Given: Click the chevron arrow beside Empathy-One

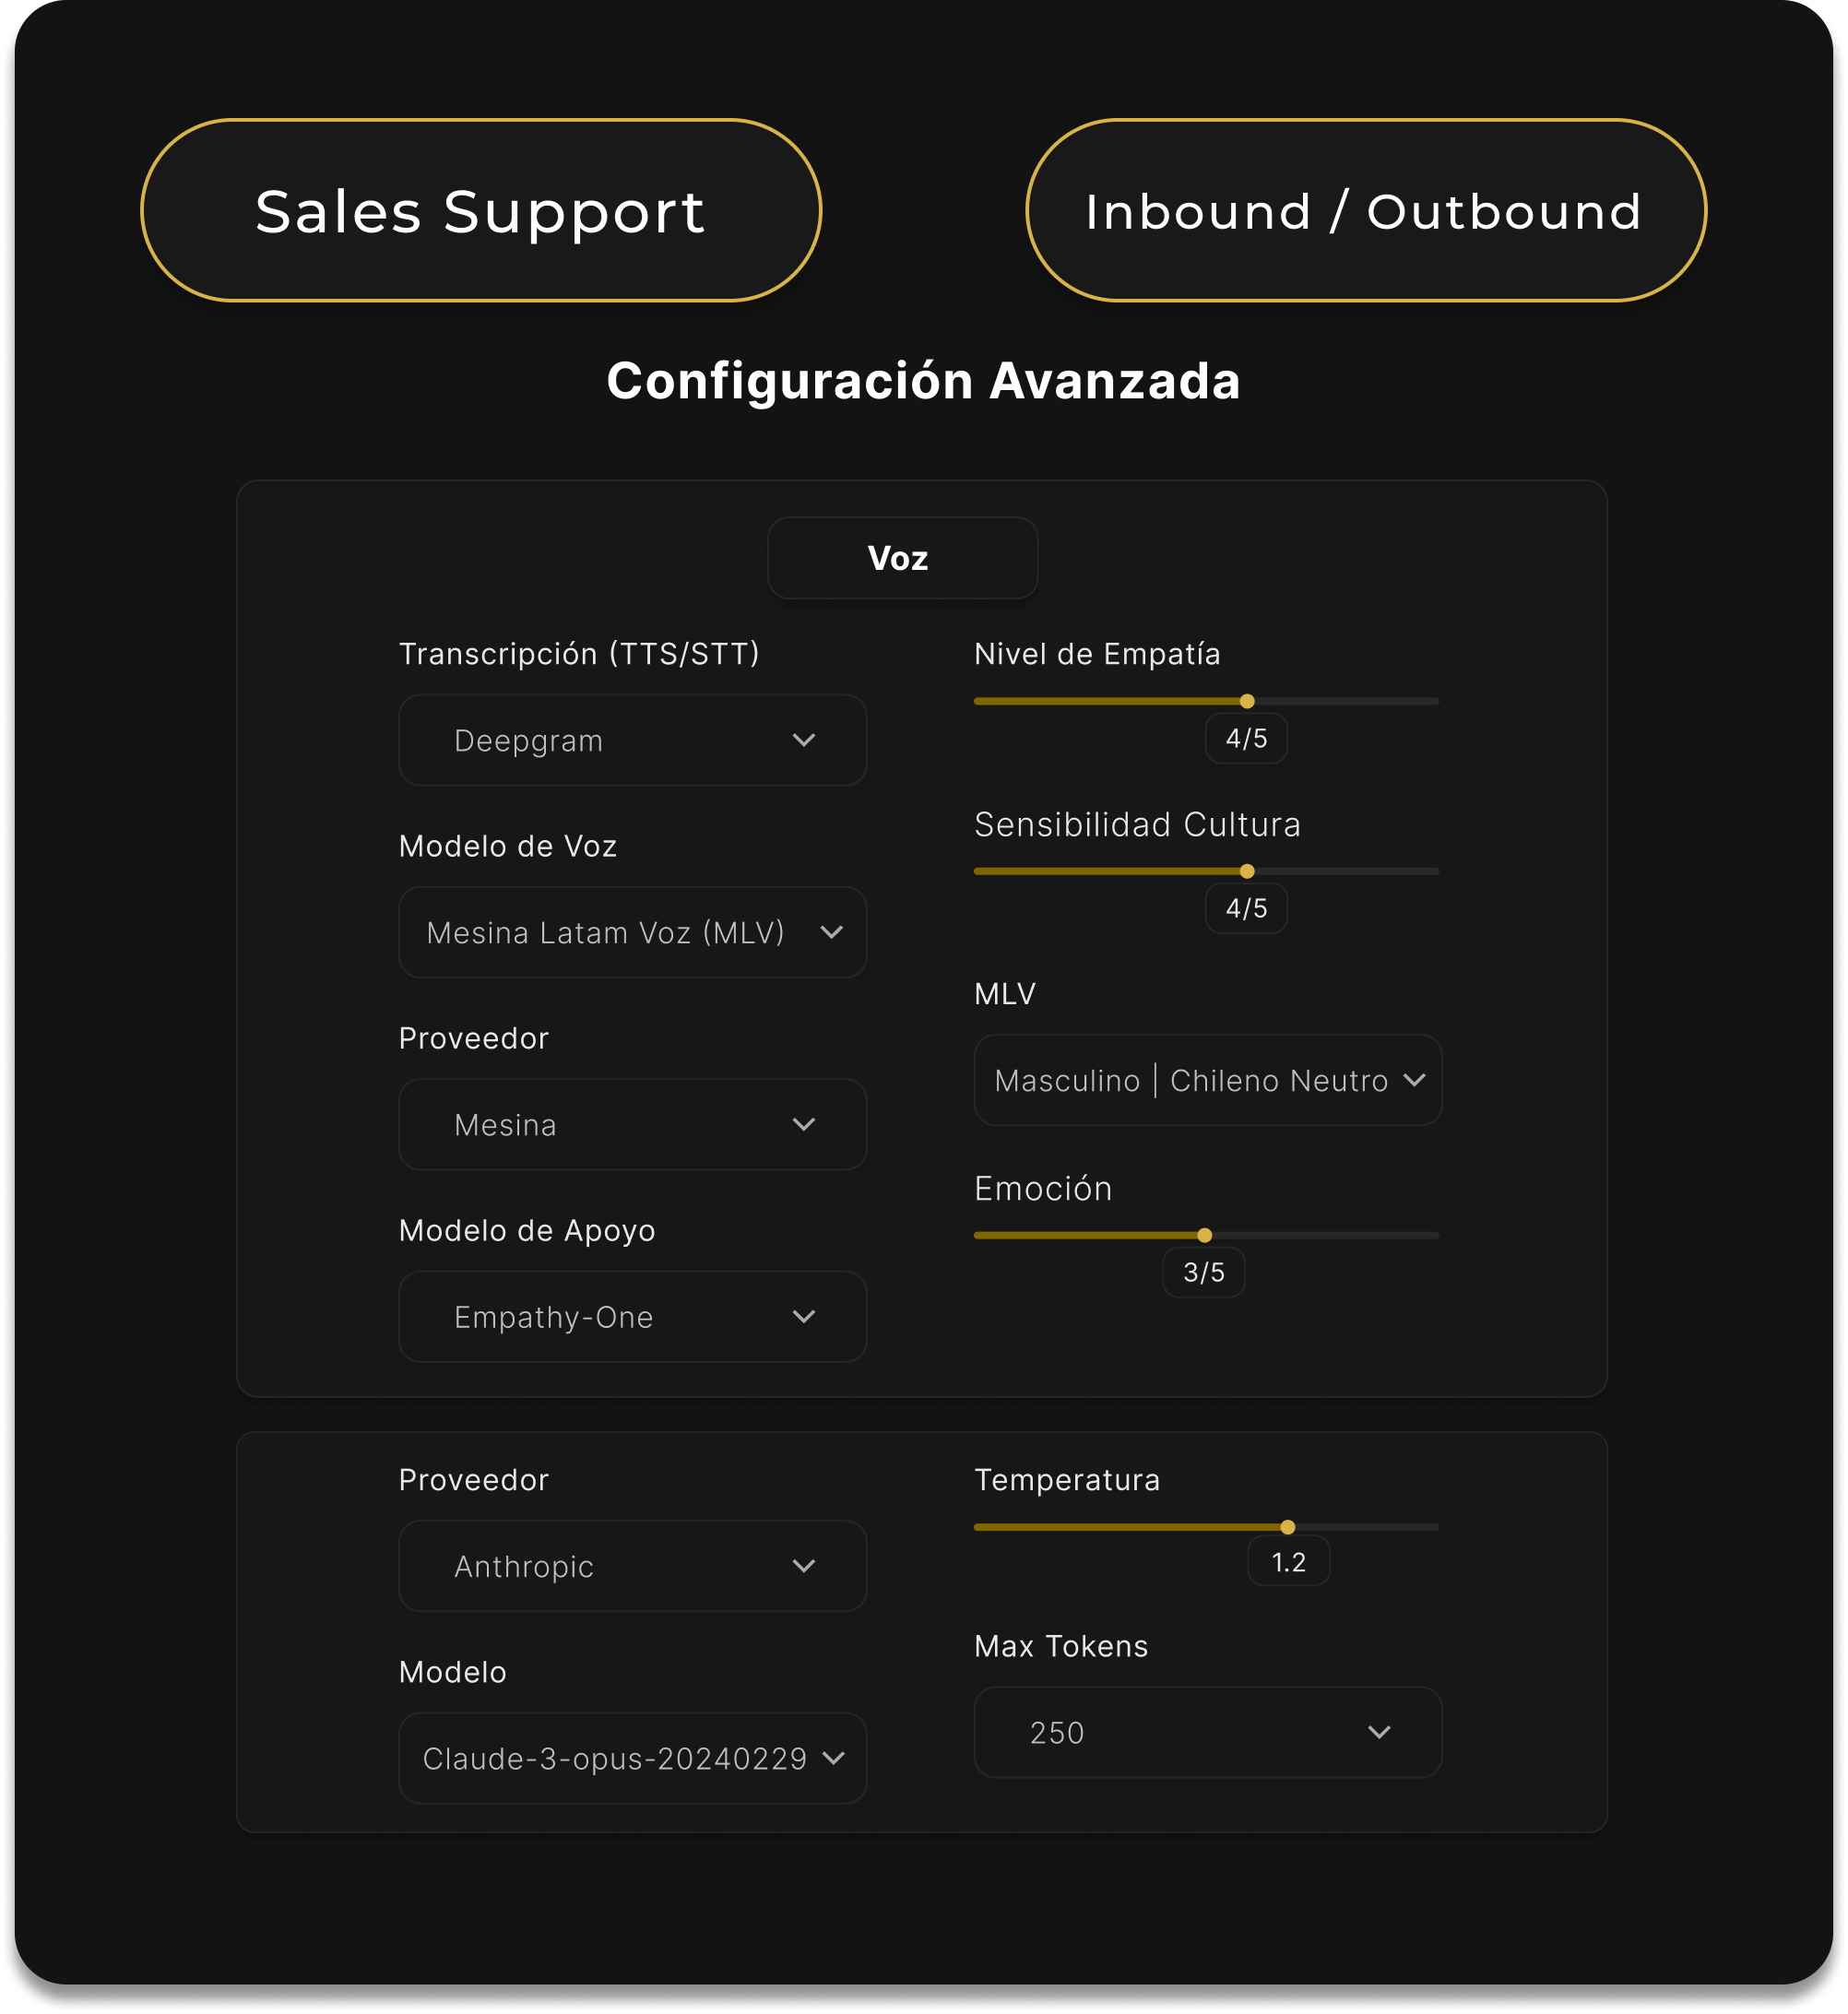Looking at the screenshot, I should [x=804, y=1316].
